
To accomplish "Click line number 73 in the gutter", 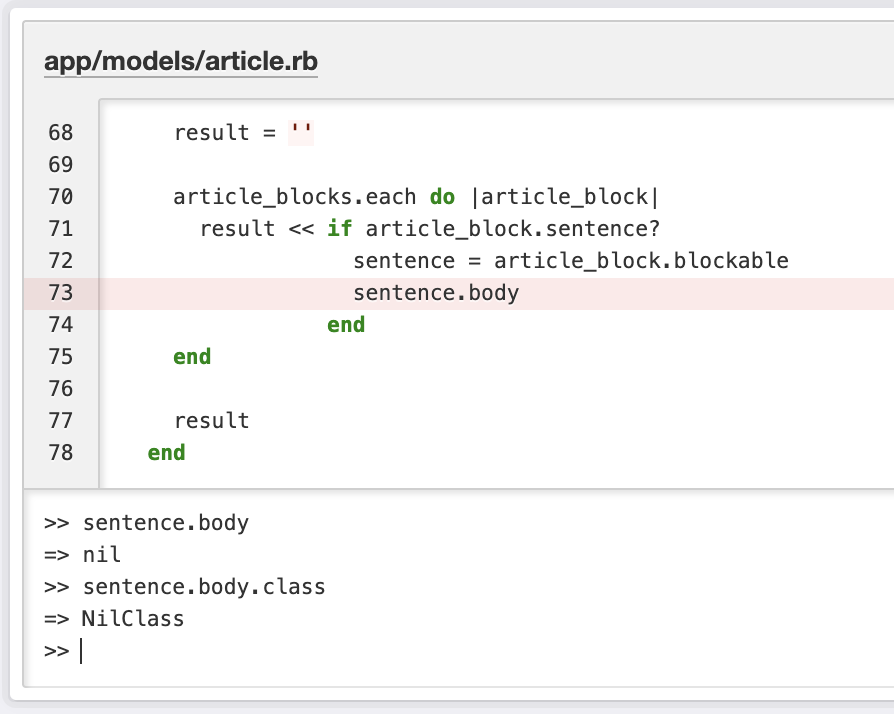I will (x=60, y=293).
